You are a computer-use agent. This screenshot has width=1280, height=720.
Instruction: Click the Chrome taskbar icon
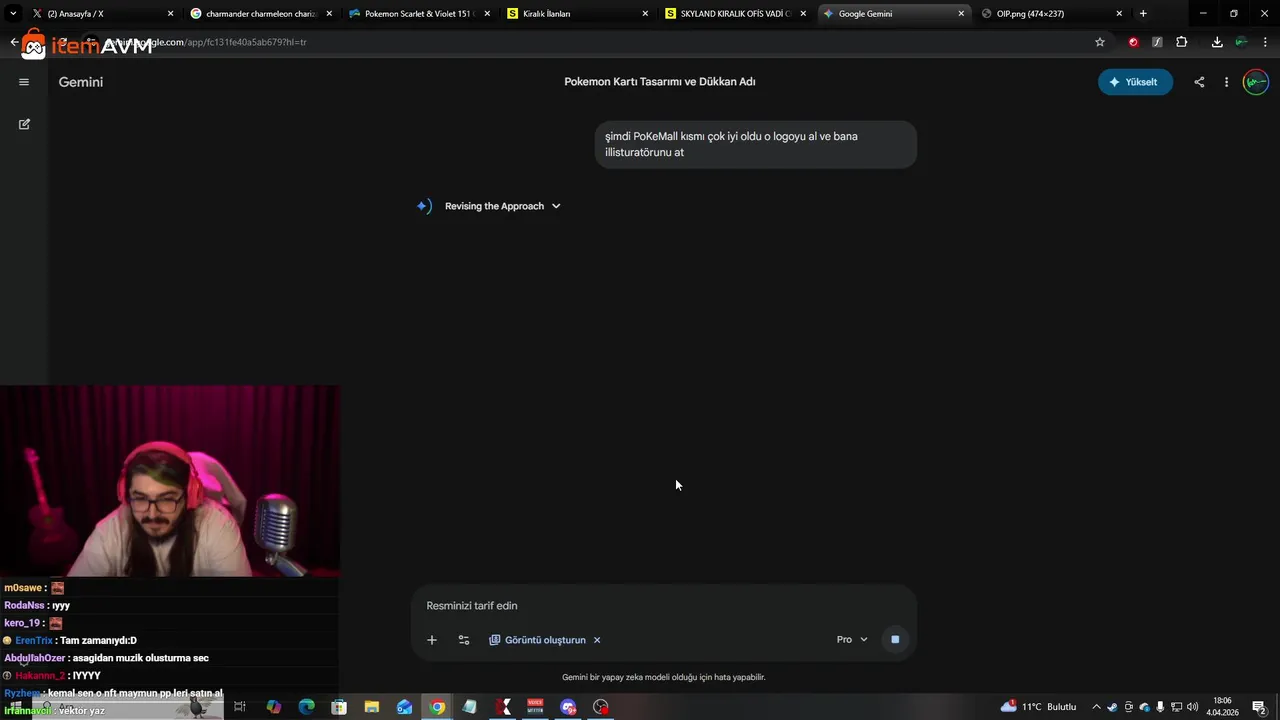pyautogui.click(x=437, y=707)
